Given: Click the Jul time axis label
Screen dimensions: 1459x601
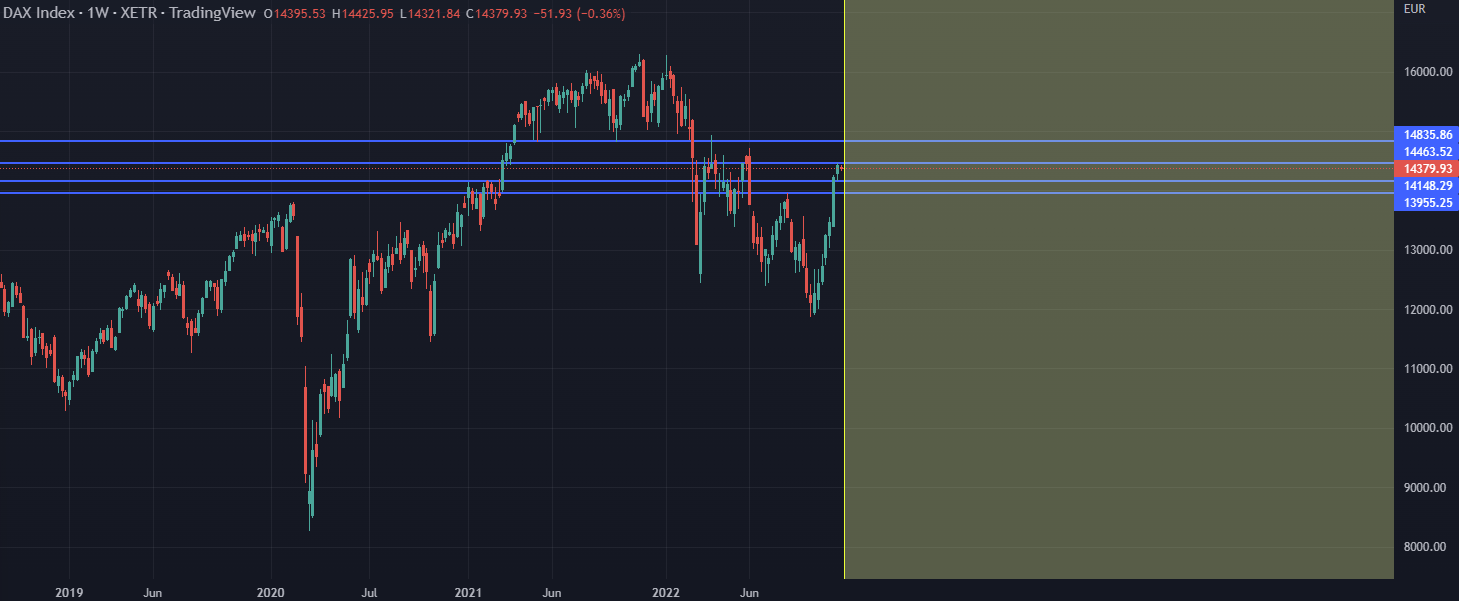Looking at the screenshot, I should (x=370, y=592).
